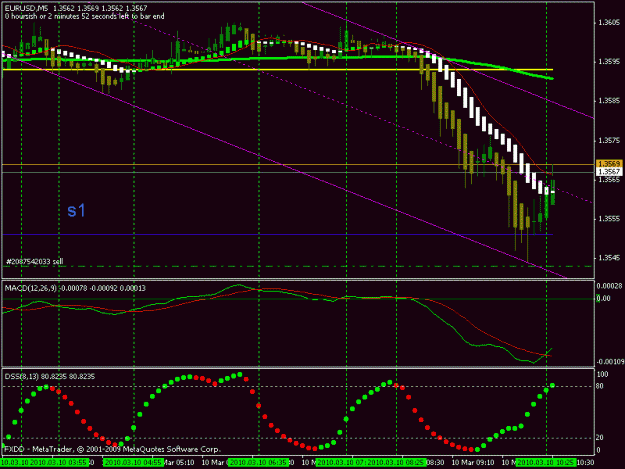
Task: Click the 1.3555 price axis label
Action: pos(609,219)
